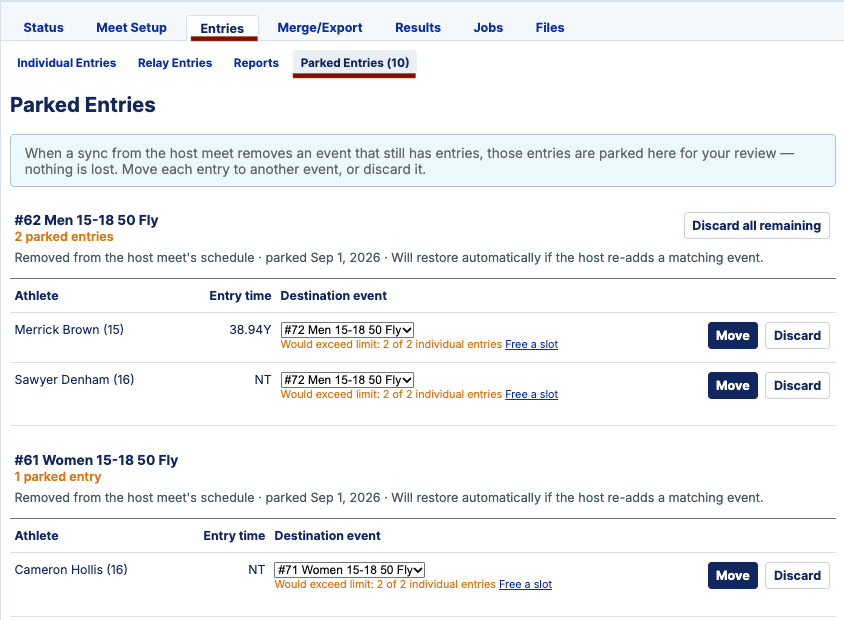The height and width of the screenshot is (620, 844).
Task: Open the Jobs tab
Action: pyautogui.click(x=488, y=27)
